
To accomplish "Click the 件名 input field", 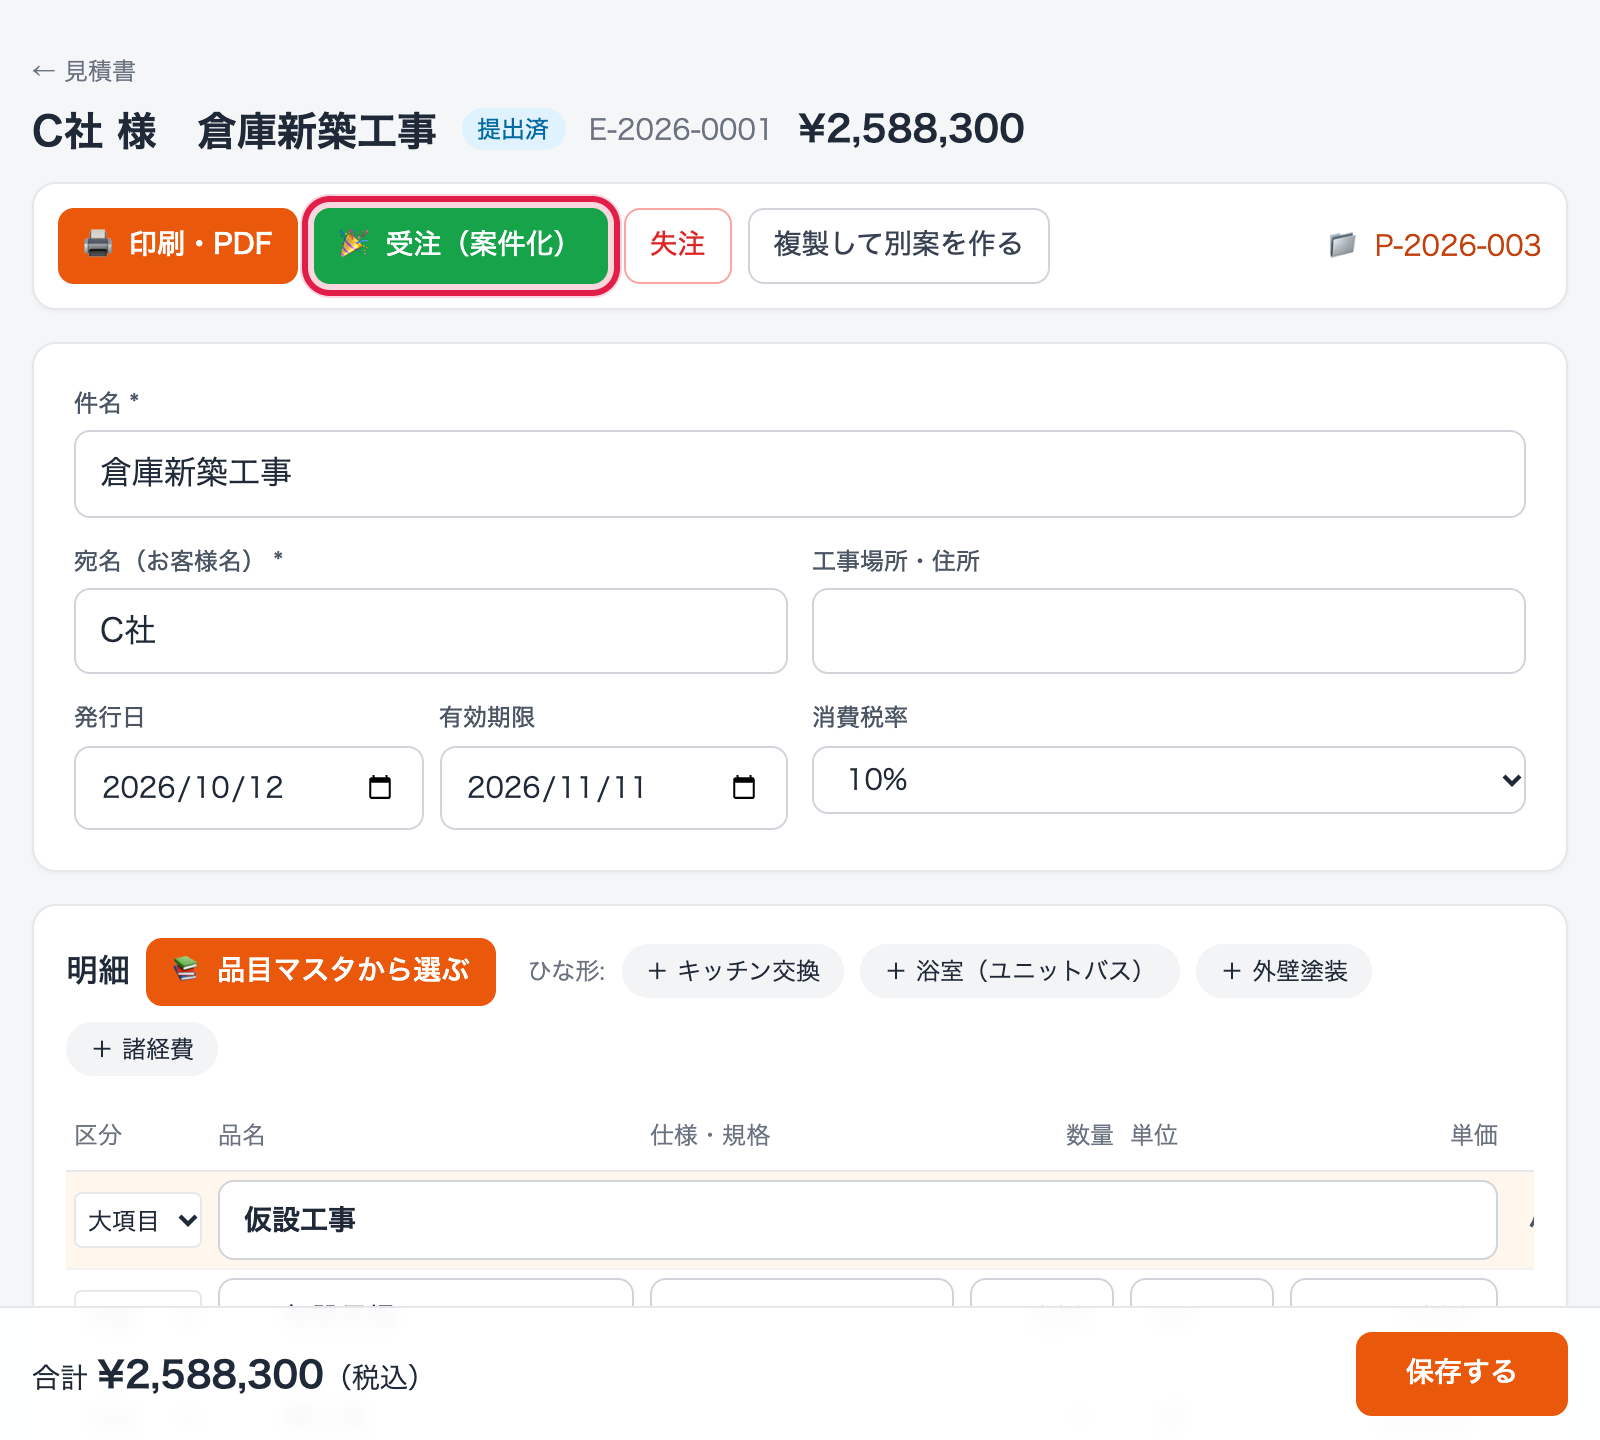I will pyautogui.click(x=799, y=474).
